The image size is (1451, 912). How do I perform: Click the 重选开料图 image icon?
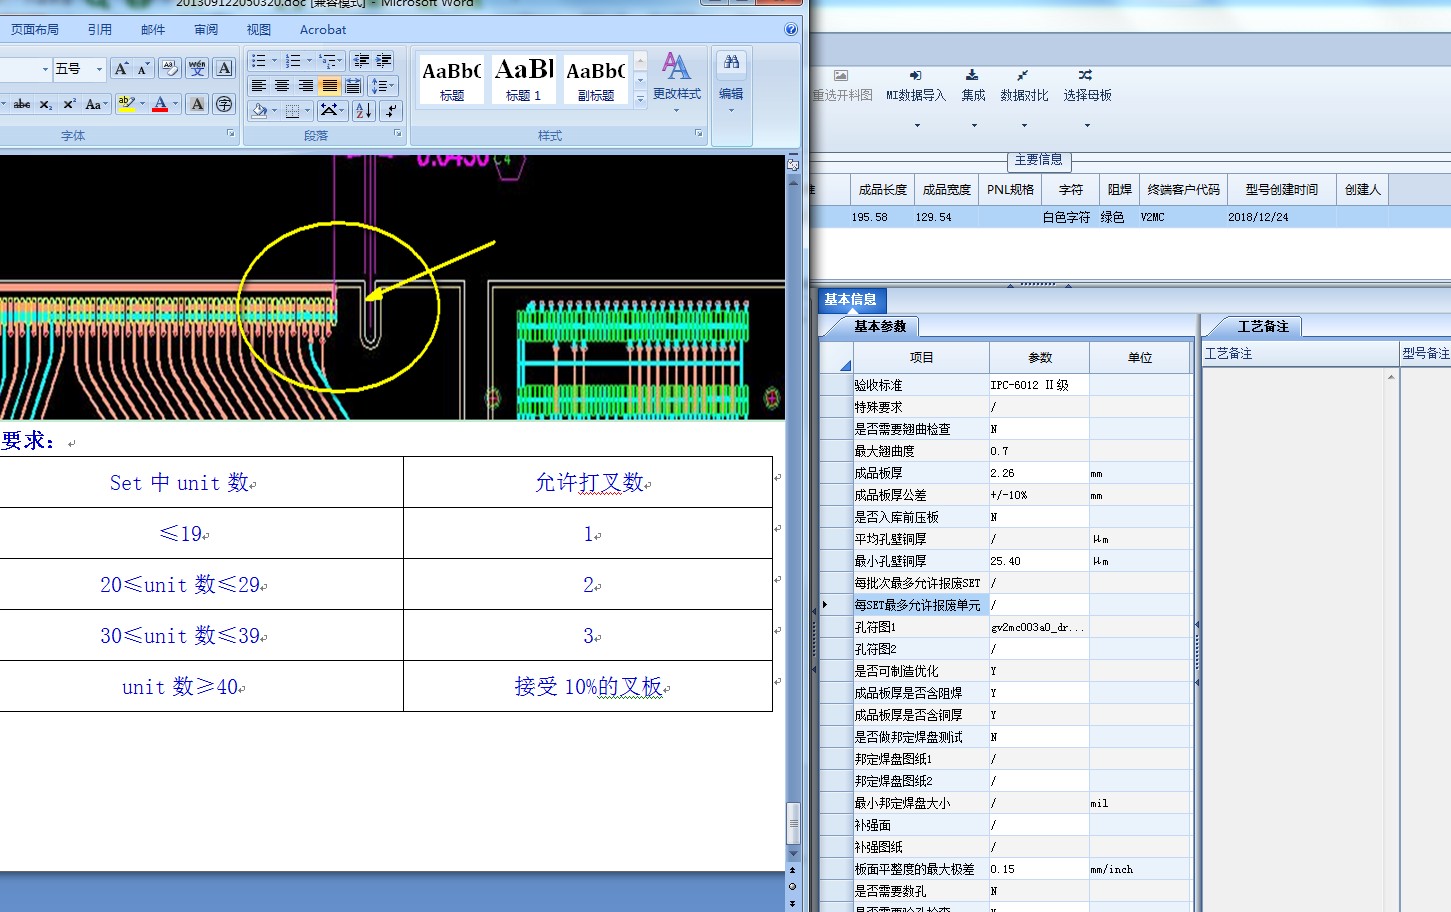pos(841,75)
